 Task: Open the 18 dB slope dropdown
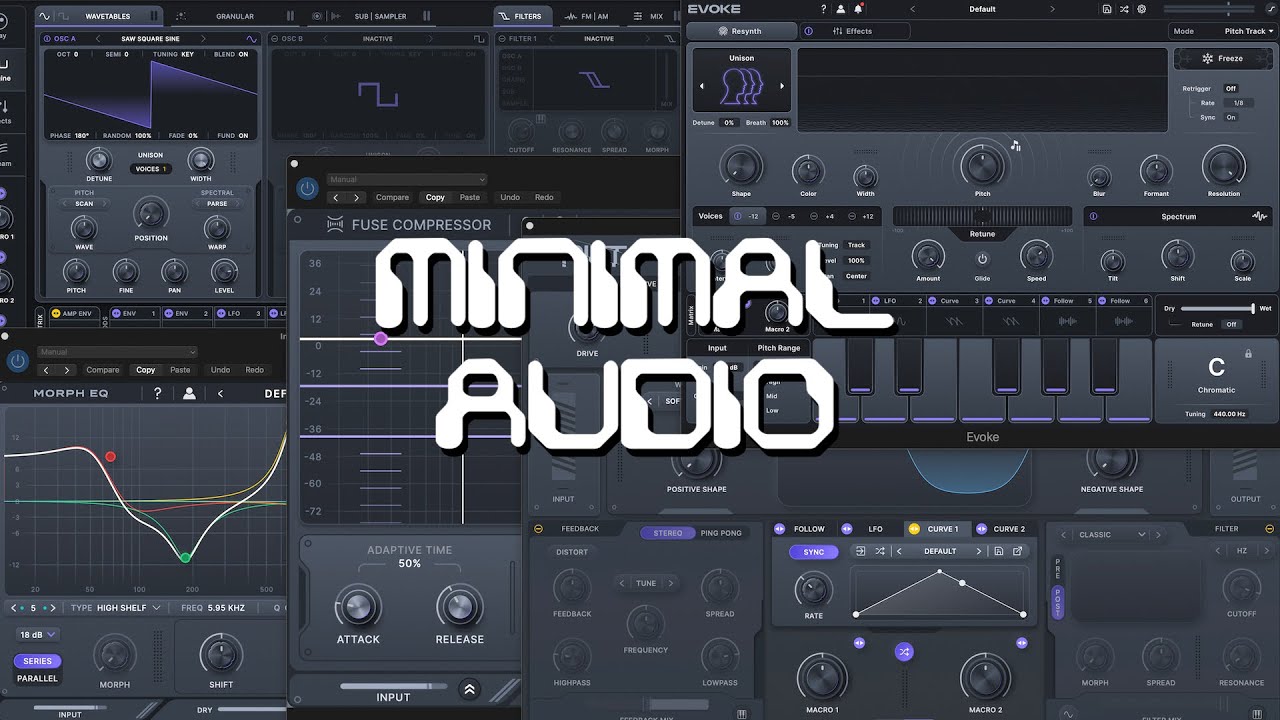pyautogui.click(x=38, y=635)
